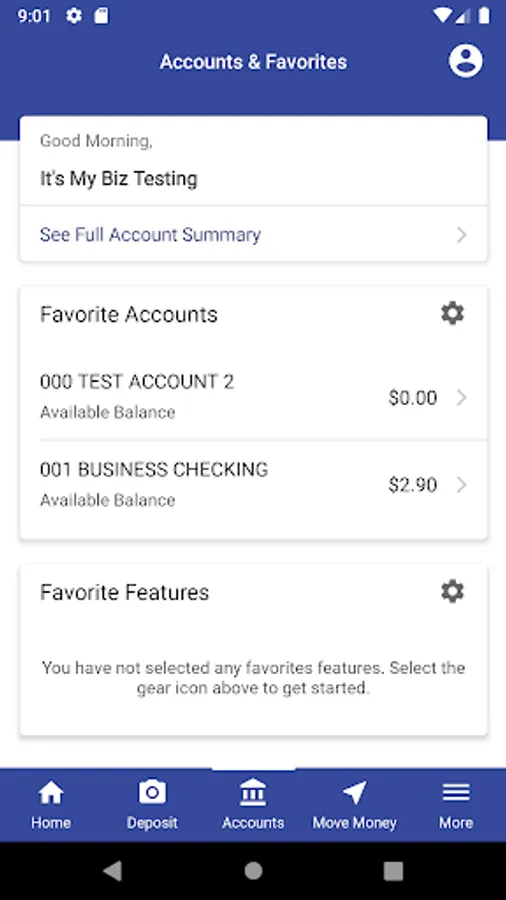This screenshot has width=506, height=900.
Task: Expand the 000 TEST ACCOUNT 2 chevron
Action: 461,397
